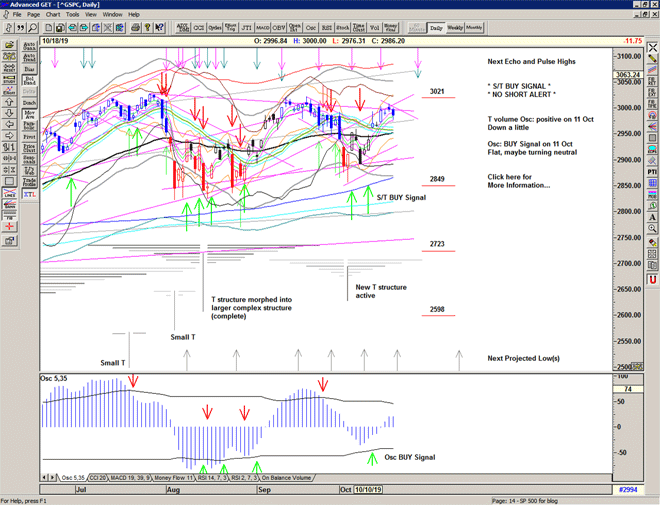Click the left tab scroll arrow

click(44, 477)
